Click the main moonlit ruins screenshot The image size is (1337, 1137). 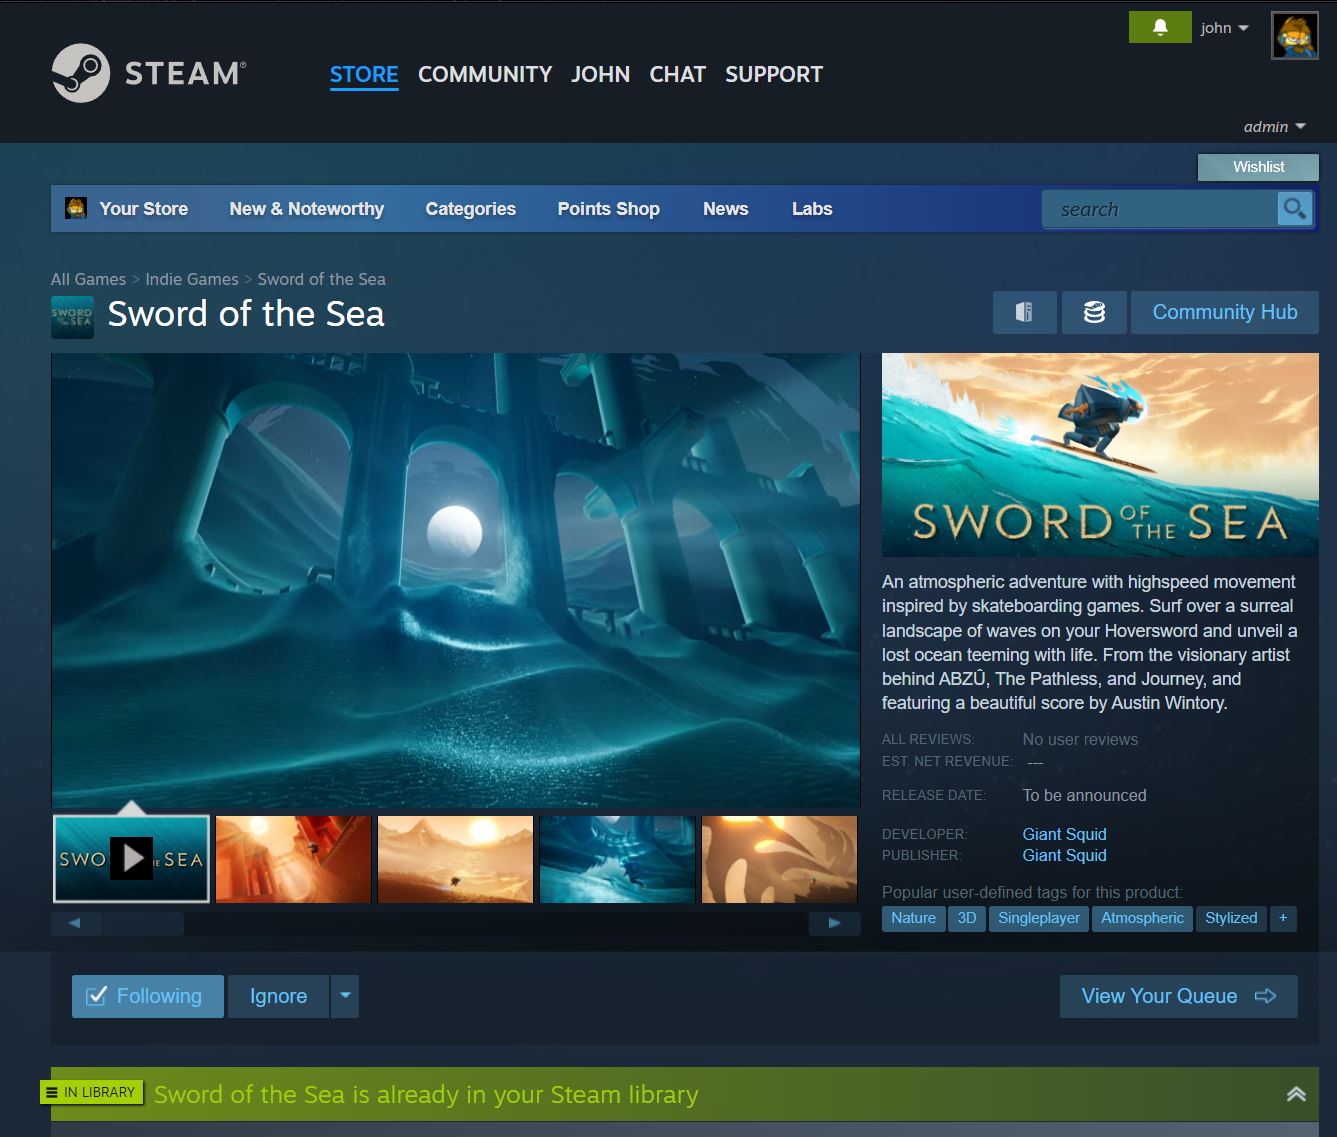(x=455, y=580)
